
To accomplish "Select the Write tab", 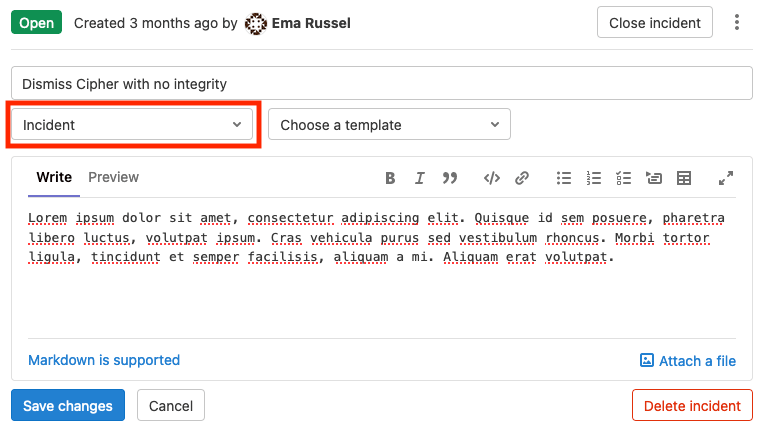I will pyautogui.click(x=54, y=177).
